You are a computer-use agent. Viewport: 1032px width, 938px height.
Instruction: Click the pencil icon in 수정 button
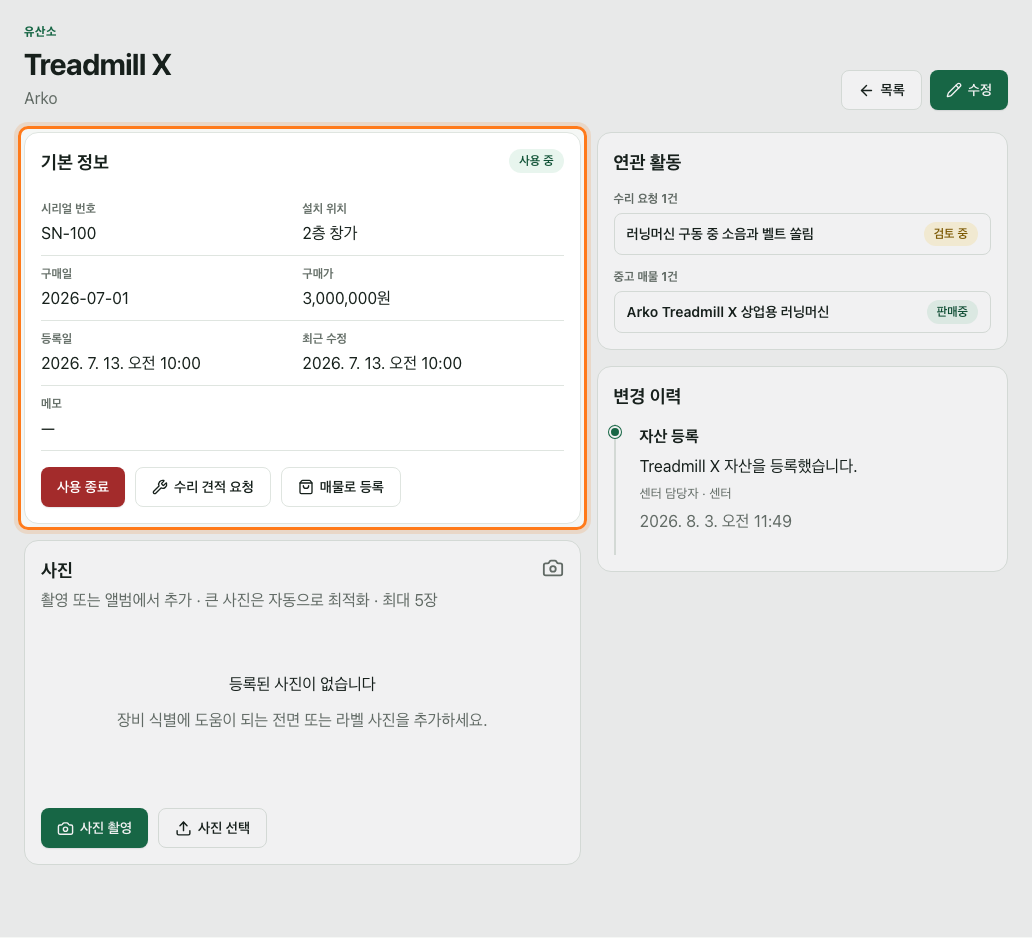(953, 90)
